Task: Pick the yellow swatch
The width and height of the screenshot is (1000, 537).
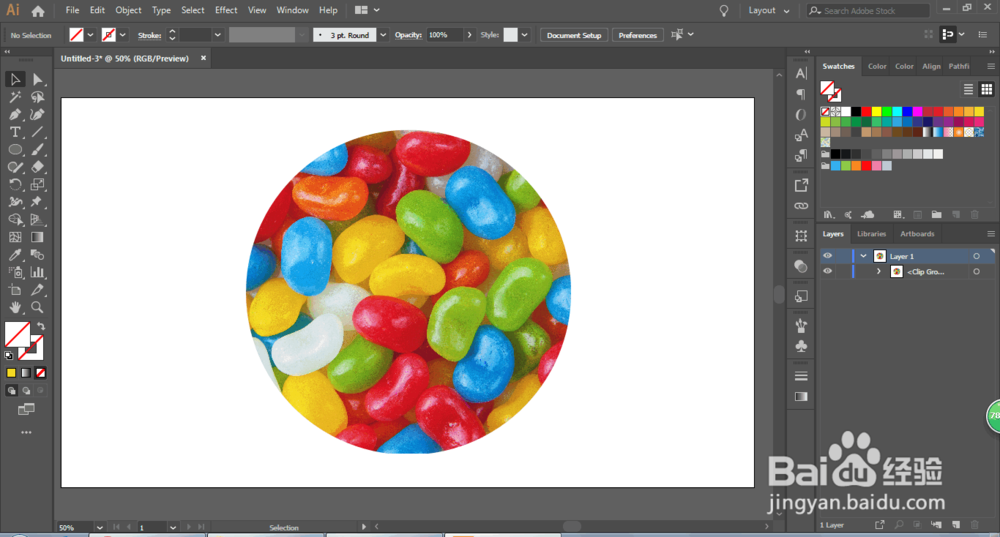Action: point(876,112)
